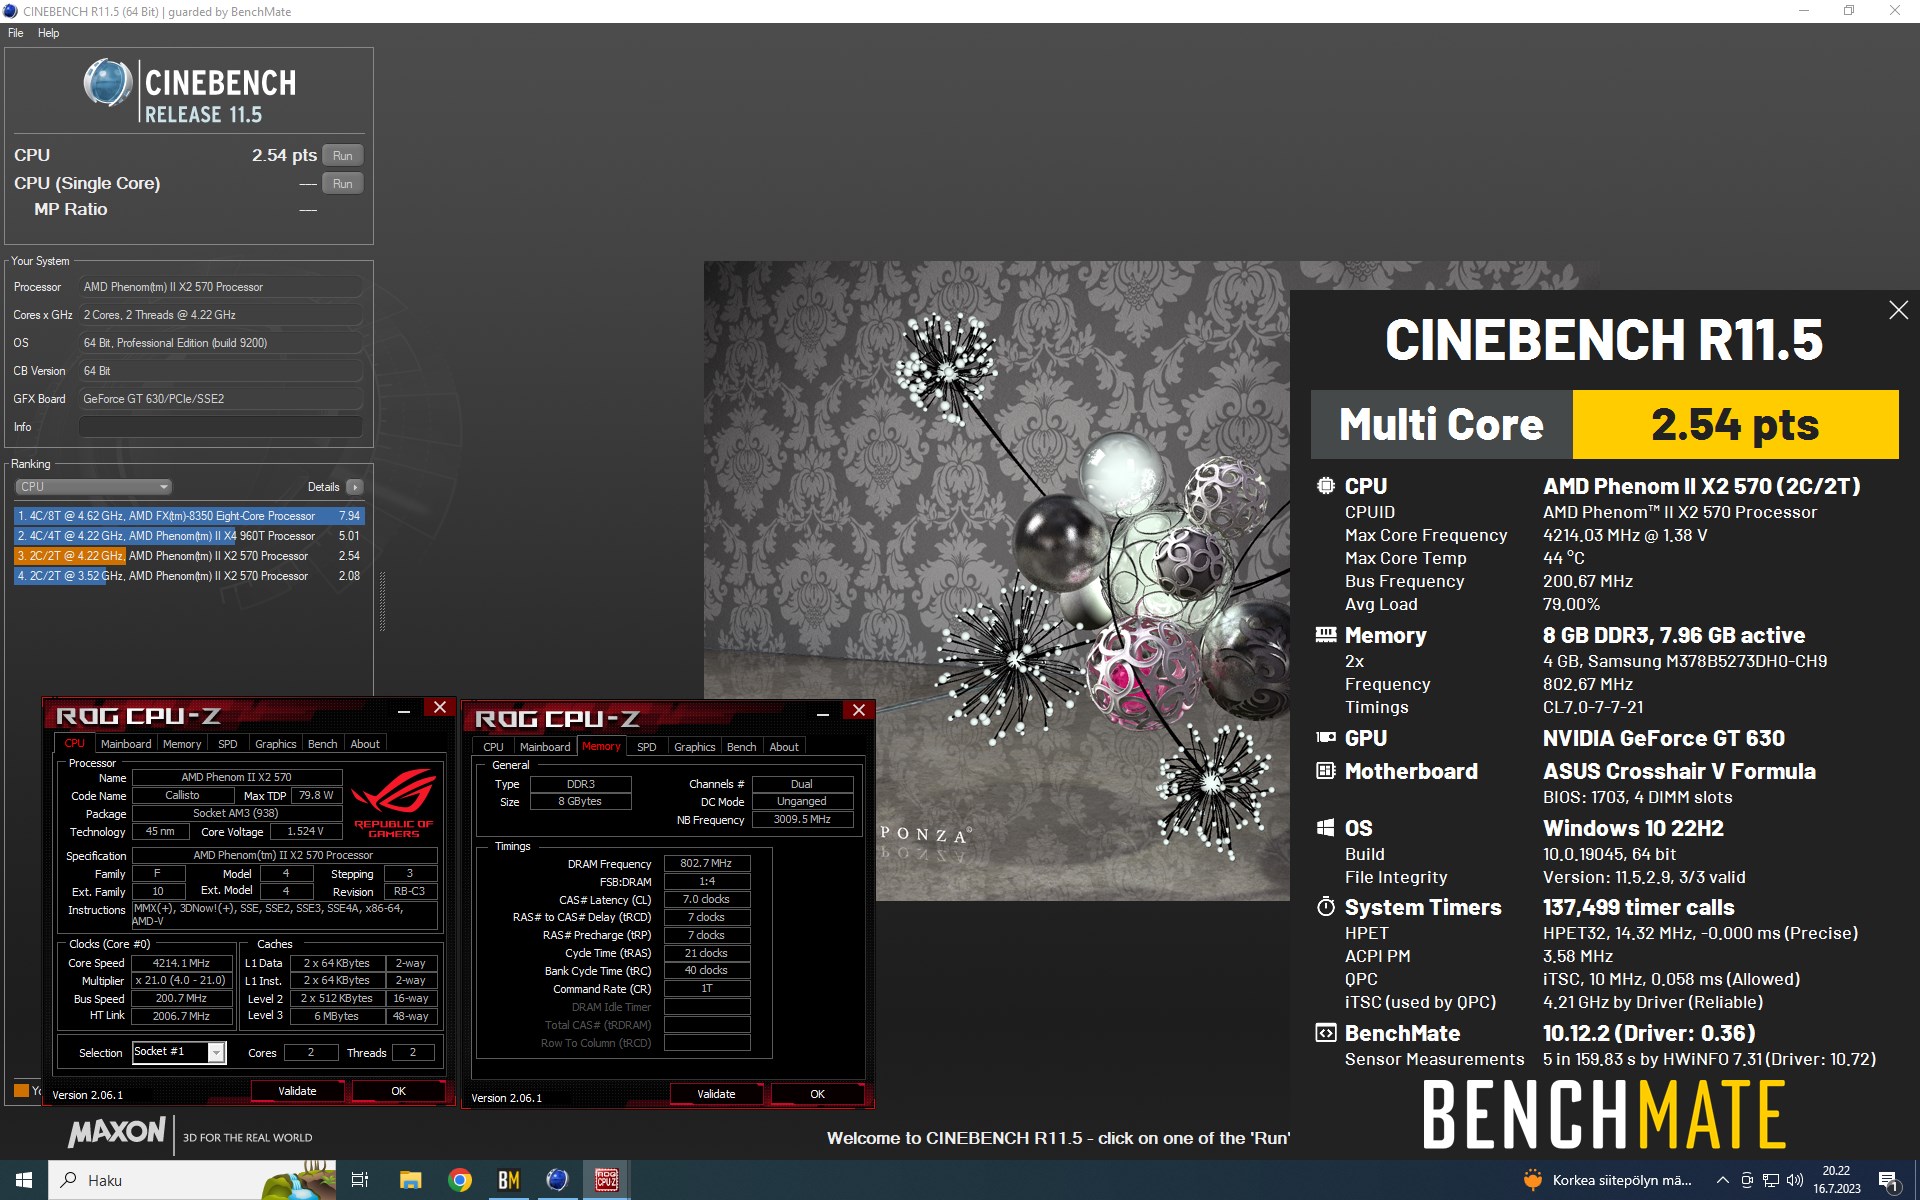Run the CPU Single Core benchmark
Viewport: 1920px width, 1200px height.
click(343, 184)
